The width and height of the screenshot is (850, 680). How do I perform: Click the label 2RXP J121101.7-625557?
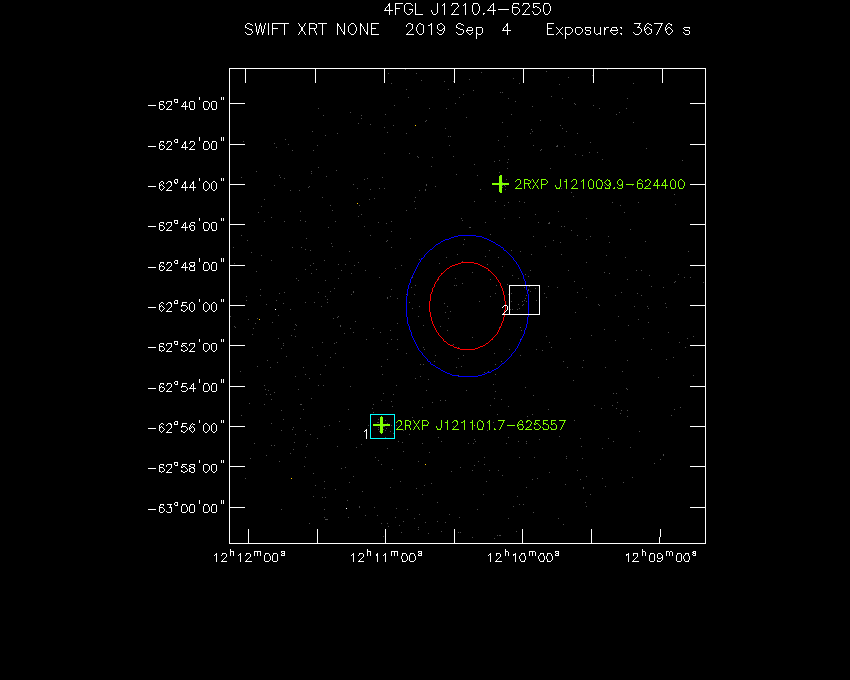pyautogui.click(x=481, y=425)
